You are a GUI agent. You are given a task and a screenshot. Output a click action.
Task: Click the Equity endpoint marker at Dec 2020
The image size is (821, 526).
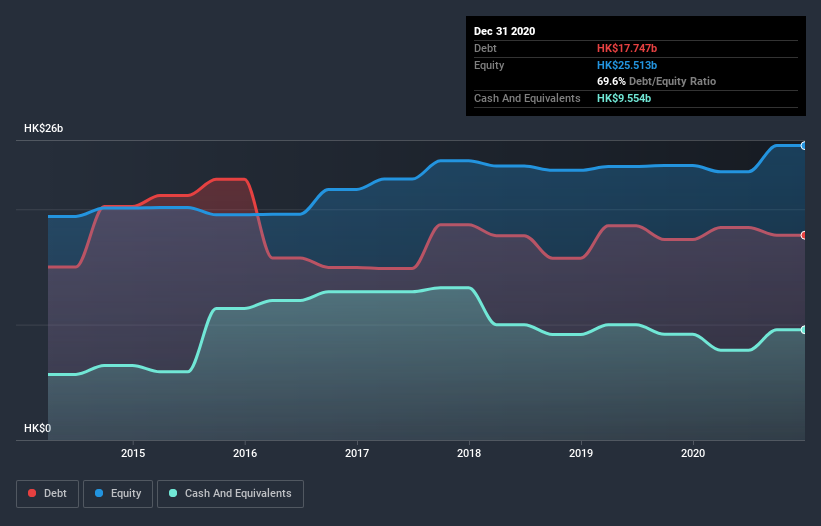pyautogui.click(x=804, y=146)
